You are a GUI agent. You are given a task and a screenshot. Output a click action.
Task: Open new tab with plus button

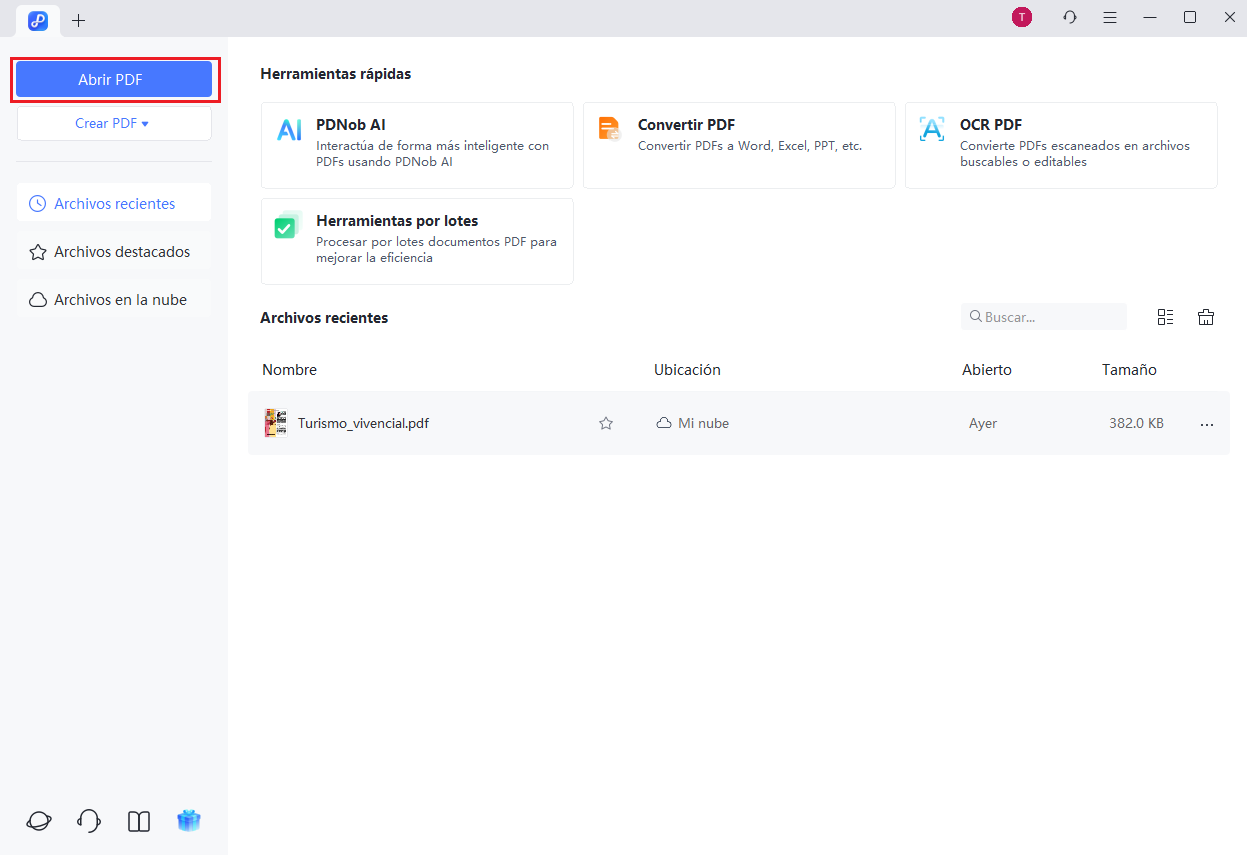[x=79, y=20]
